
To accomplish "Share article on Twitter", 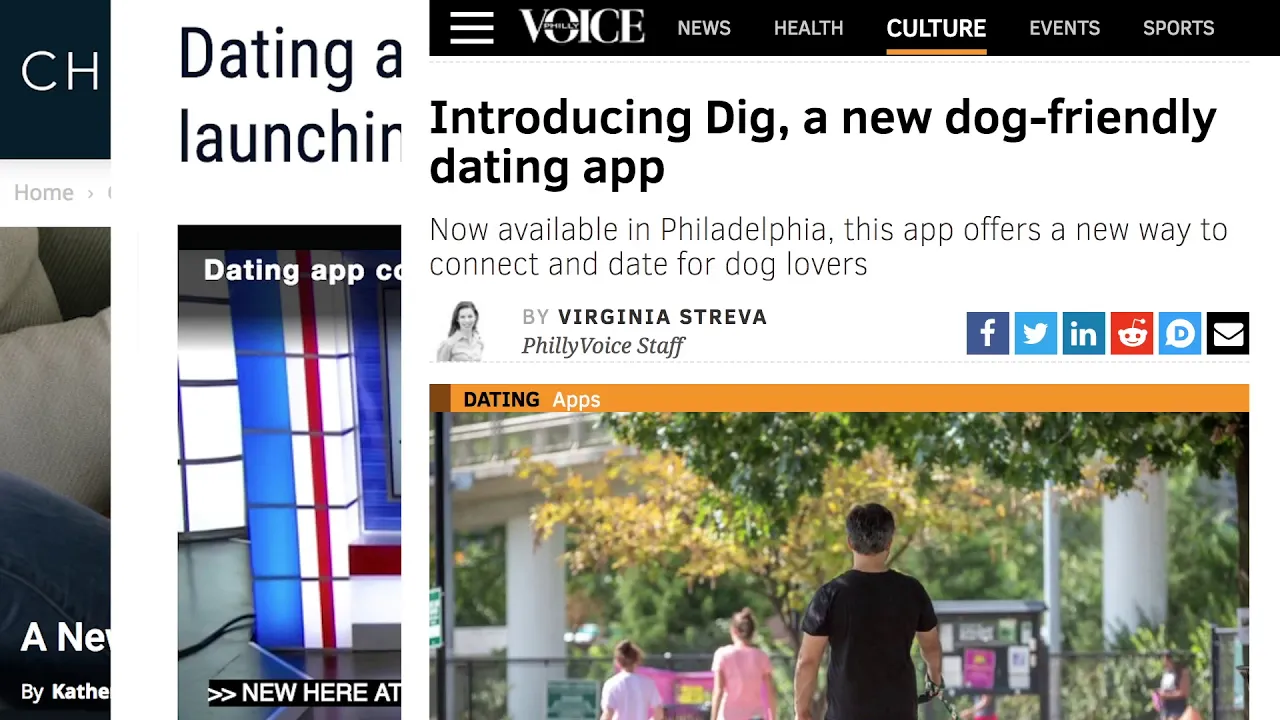I will click(x=1035, y=333).
